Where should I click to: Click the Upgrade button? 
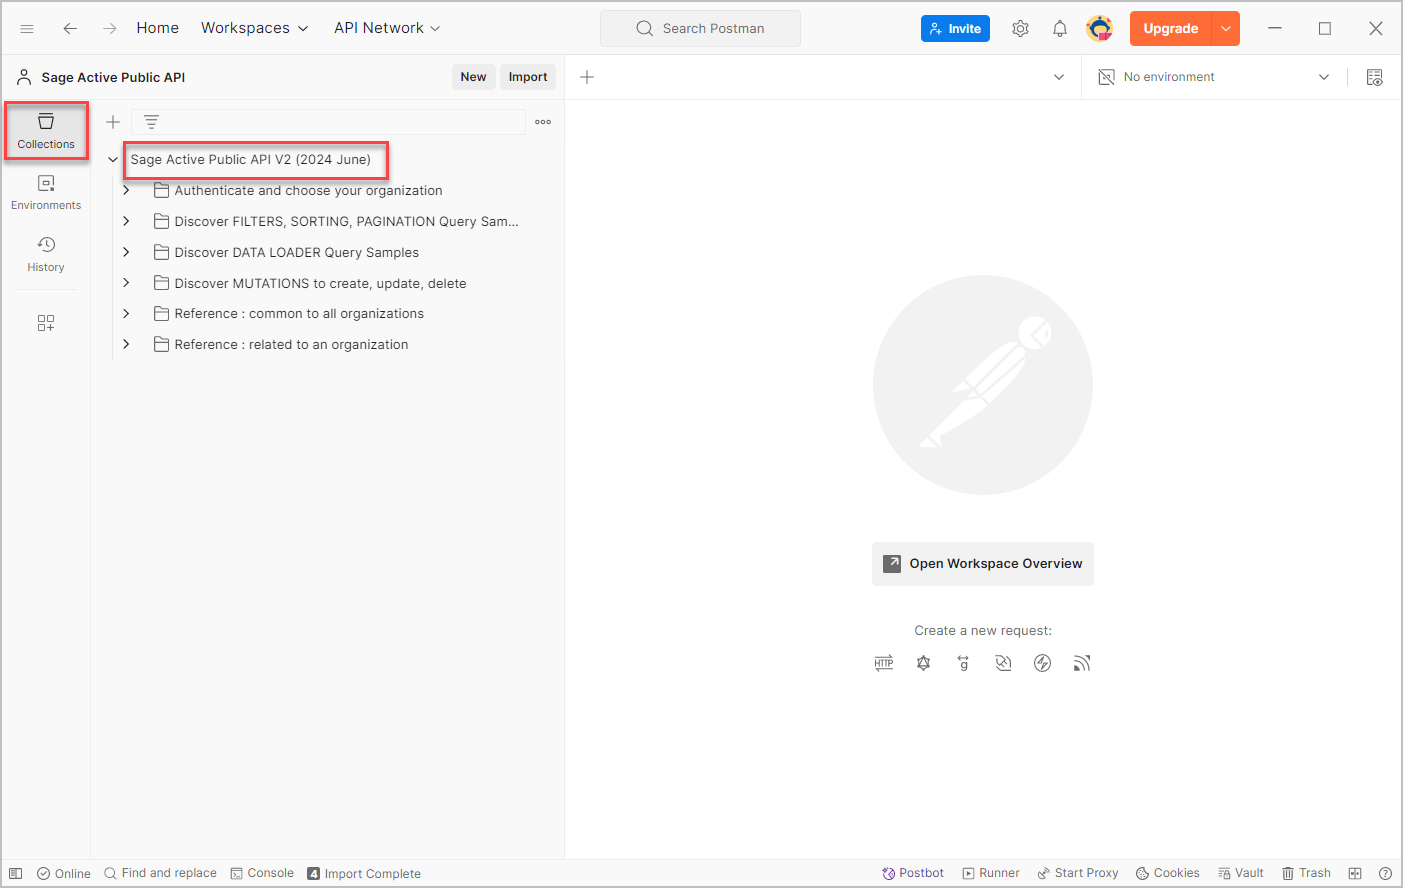tap(1170, 28)
